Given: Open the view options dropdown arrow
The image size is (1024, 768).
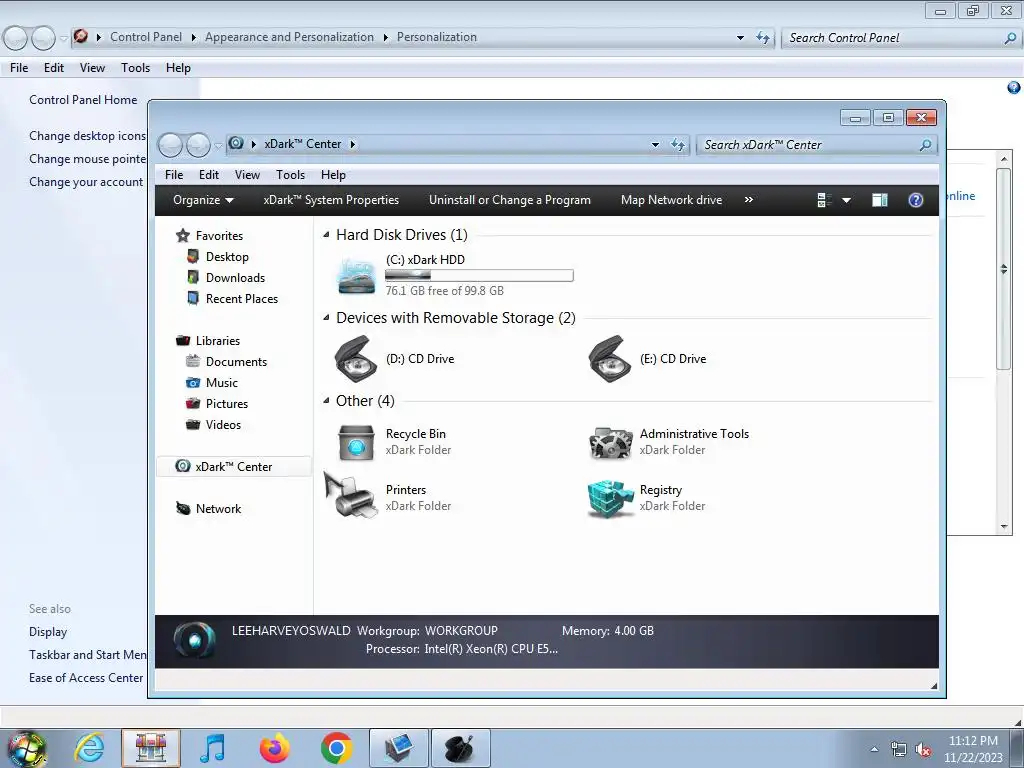Looking at the screenshot, I should [x=846, y=200].
